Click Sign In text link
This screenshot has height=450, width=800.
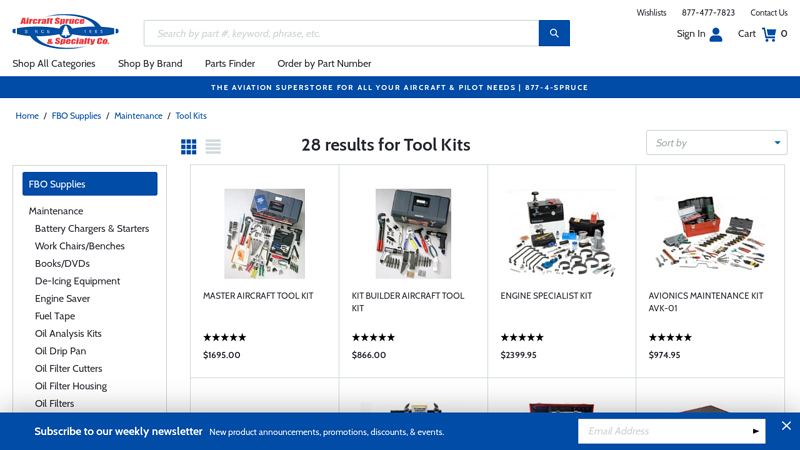pyautogui.click(x=691, y=34)
